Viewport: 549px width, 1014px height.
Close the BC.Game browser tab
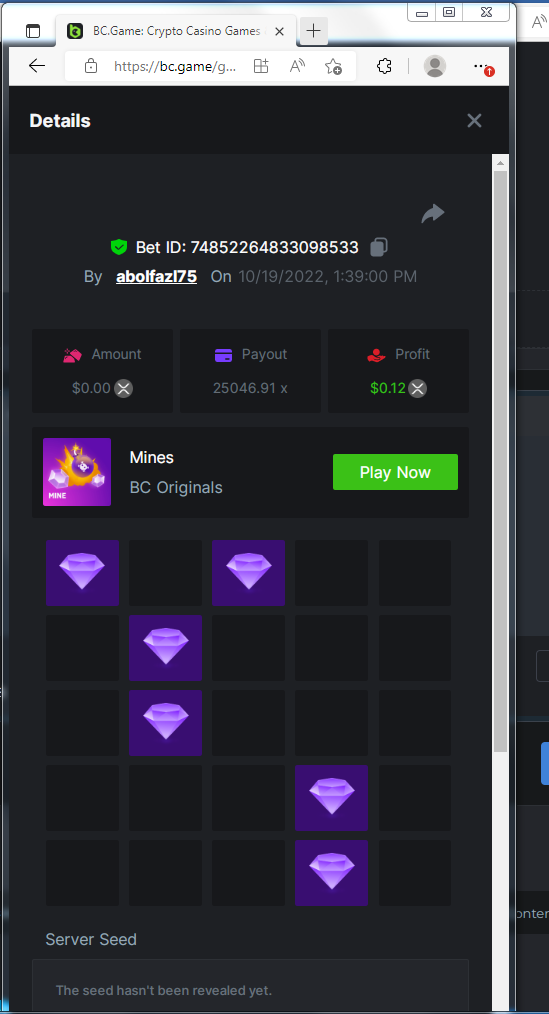(x=279, y=31)
